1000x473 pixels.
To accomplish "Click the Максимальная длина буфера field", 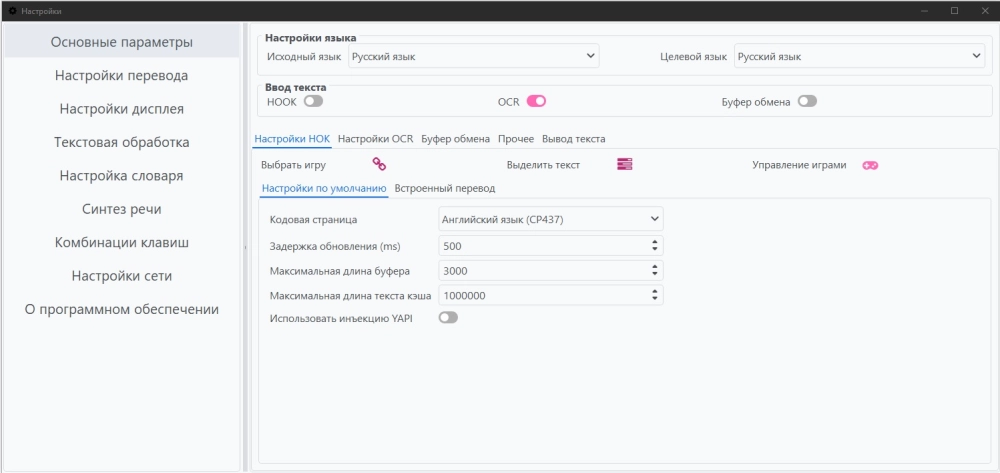I will tap(551, 270).
